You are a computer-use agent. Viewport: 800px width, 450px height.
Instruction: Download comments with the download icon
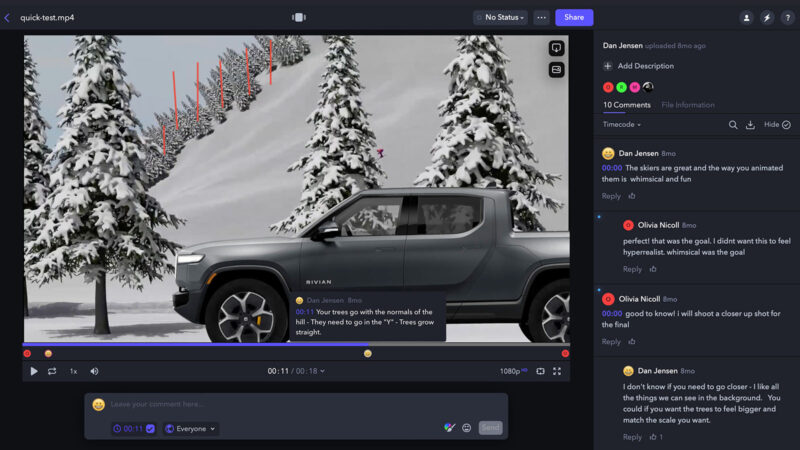[x=750, y=124]
